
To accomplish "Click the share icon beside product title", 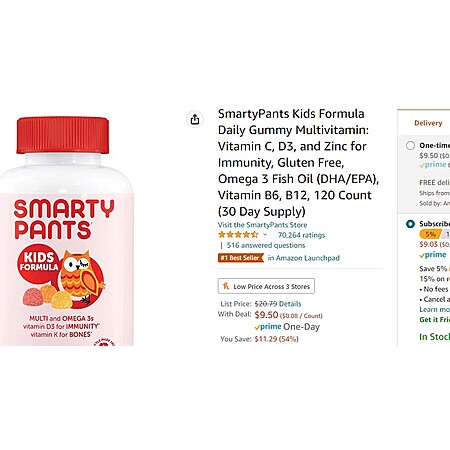I will [195, 119].
